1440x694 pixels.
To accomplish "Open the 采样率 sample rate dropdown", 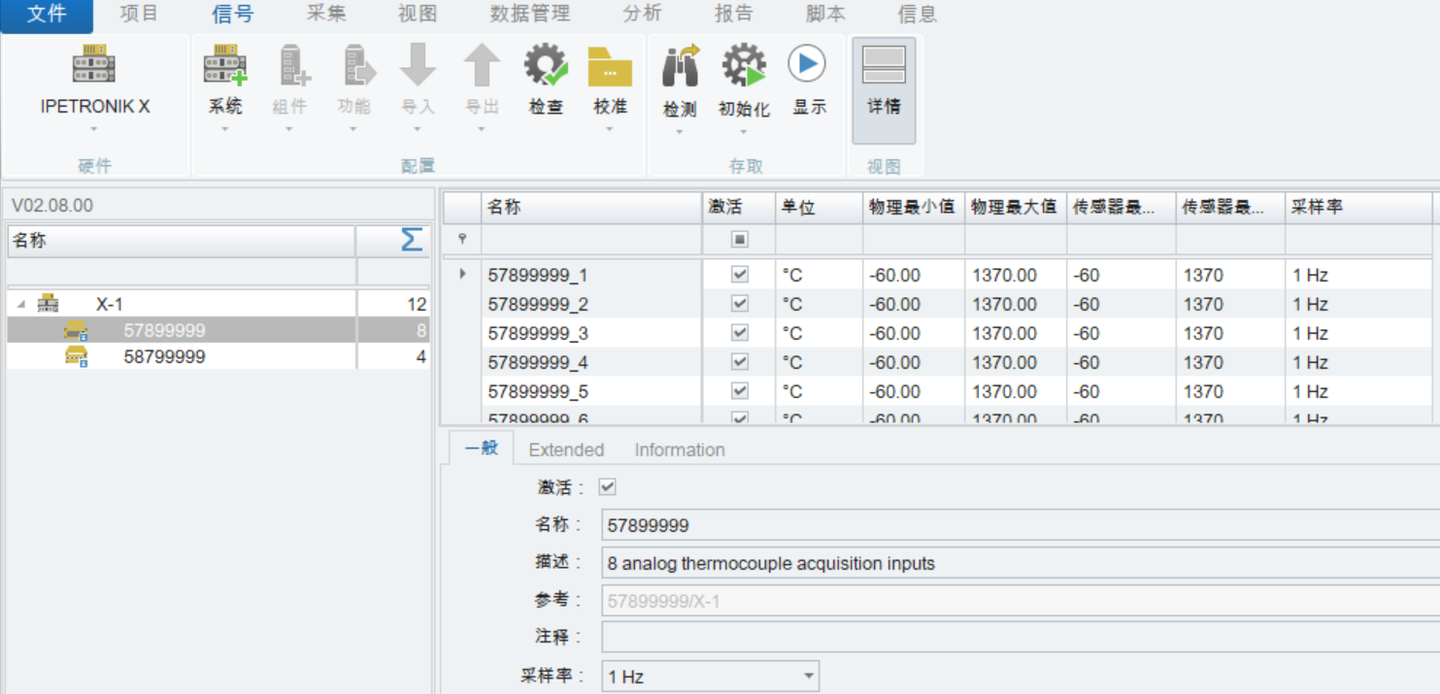I will (x=806, y=676).
